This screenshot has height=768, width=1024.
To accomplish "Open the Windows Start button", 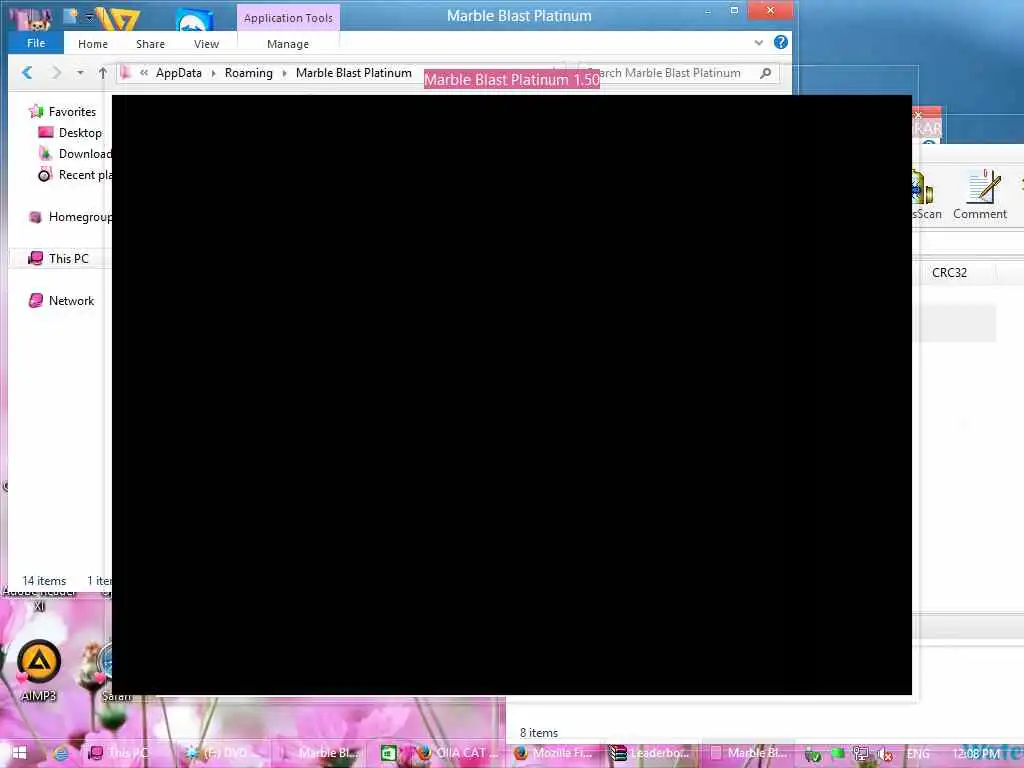I will coord(18,753).
